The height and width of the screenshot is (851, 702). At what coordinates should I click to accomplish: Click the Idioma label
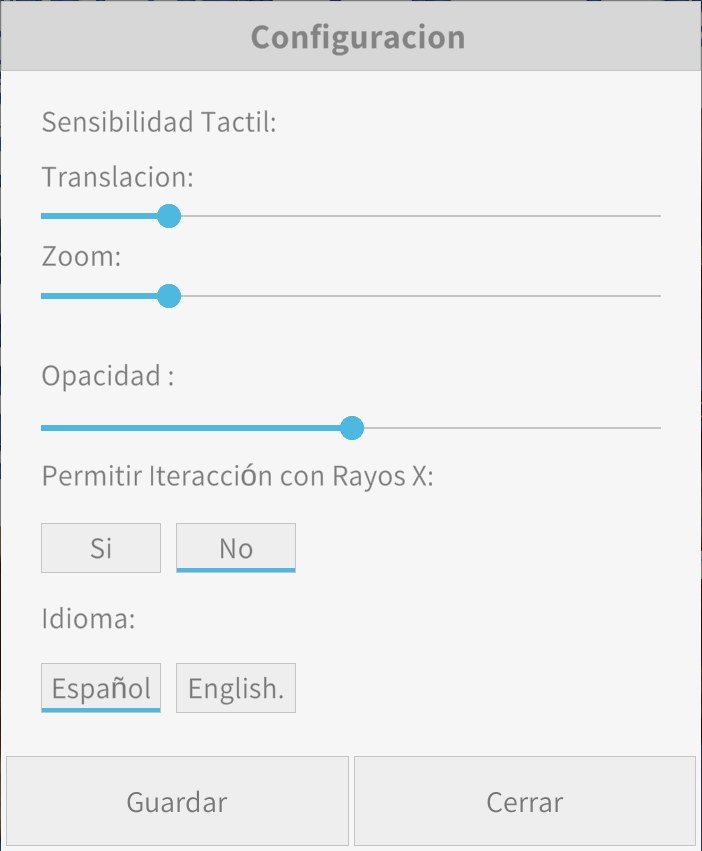click(88, 618)
